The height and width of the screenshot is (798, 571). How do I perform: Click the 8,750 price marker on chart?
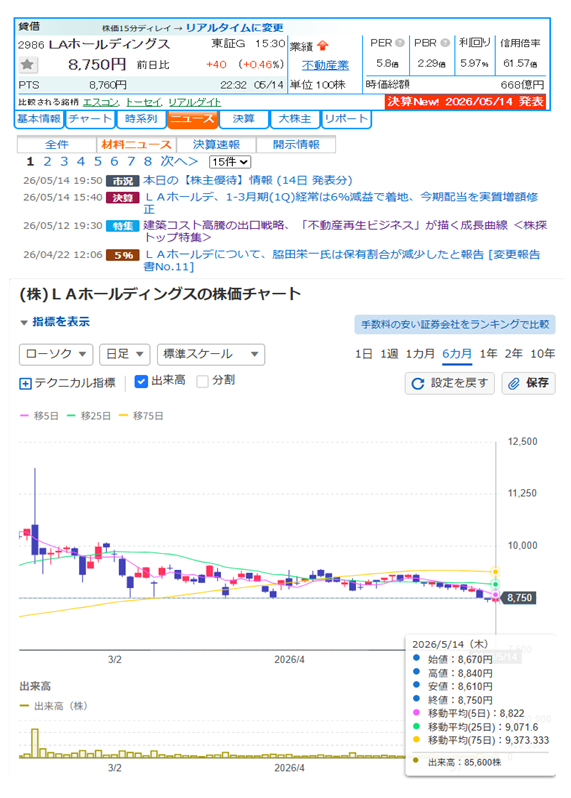click(x=519, y=598)
